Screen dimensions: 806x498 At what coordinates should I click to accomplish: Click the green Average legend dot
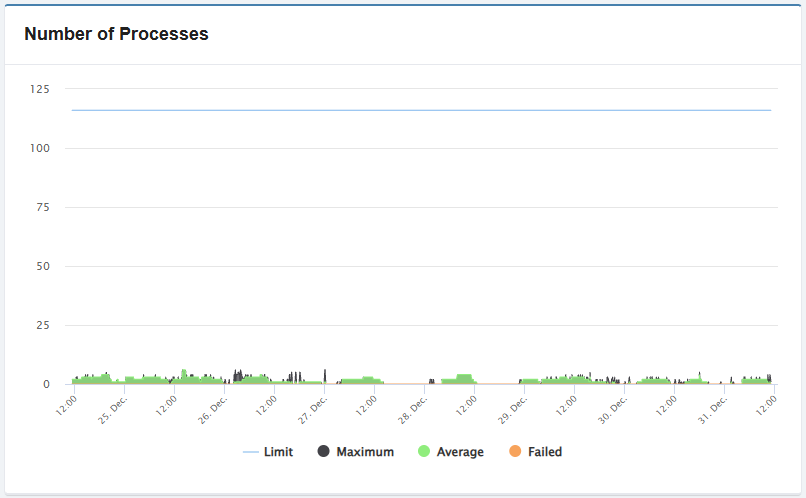coord(424,452)
